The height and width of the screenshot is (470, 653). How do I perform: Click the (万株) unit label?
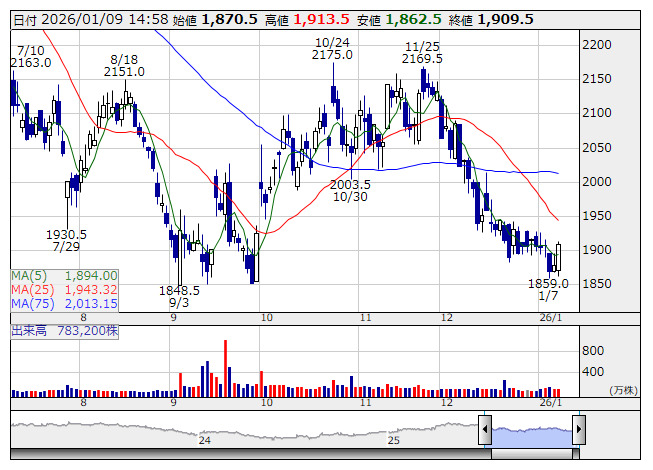coord(623,390)
